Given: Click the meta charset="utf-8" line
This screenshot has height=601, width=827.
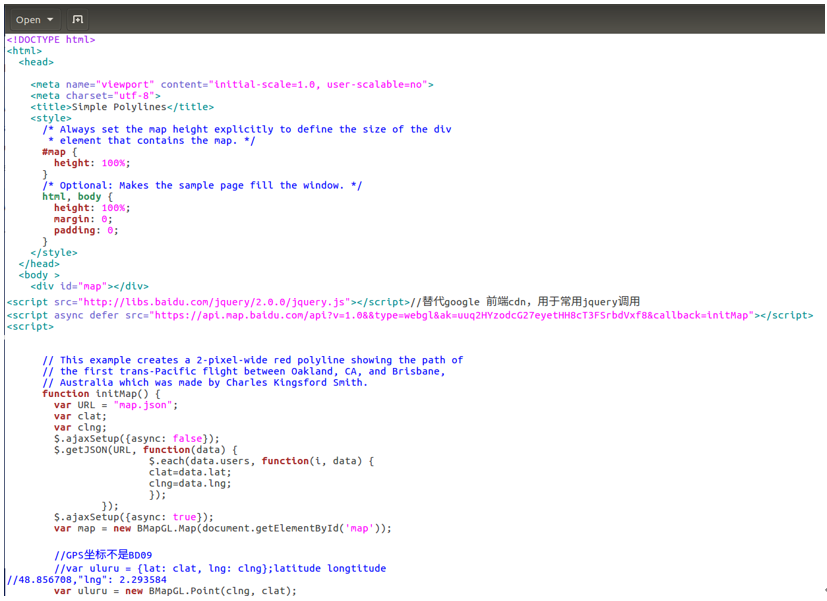Looking at the screenshot, I should click(95, 96).
